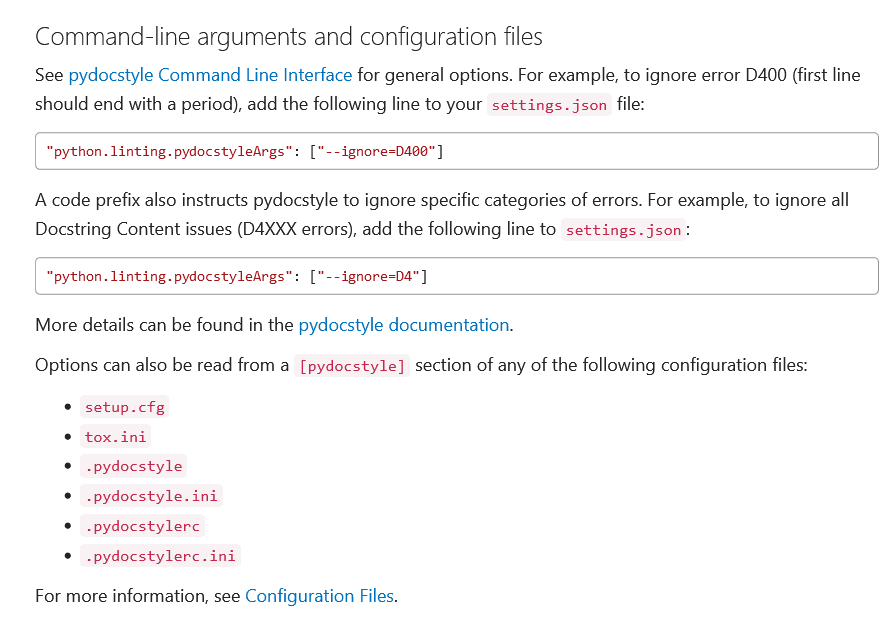Click the "For more information, see" text
The width and height of the screenshot is (889, 618).
(x=138, y=596)
